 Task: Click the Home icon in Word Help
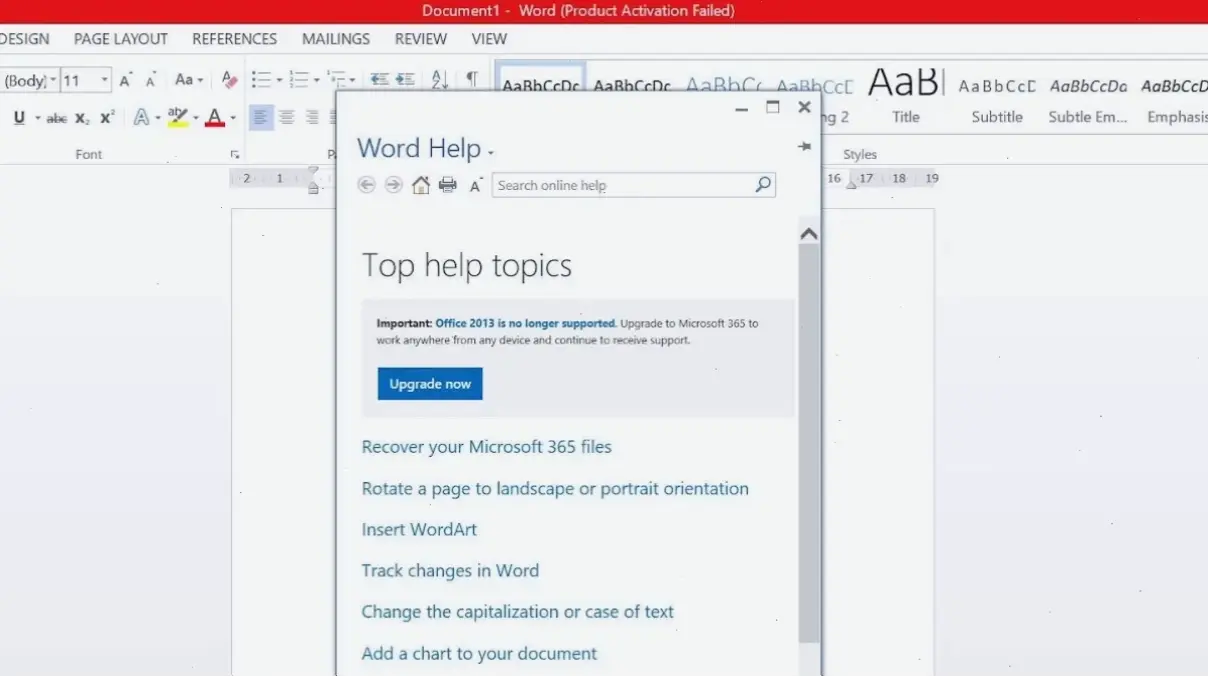421,185
